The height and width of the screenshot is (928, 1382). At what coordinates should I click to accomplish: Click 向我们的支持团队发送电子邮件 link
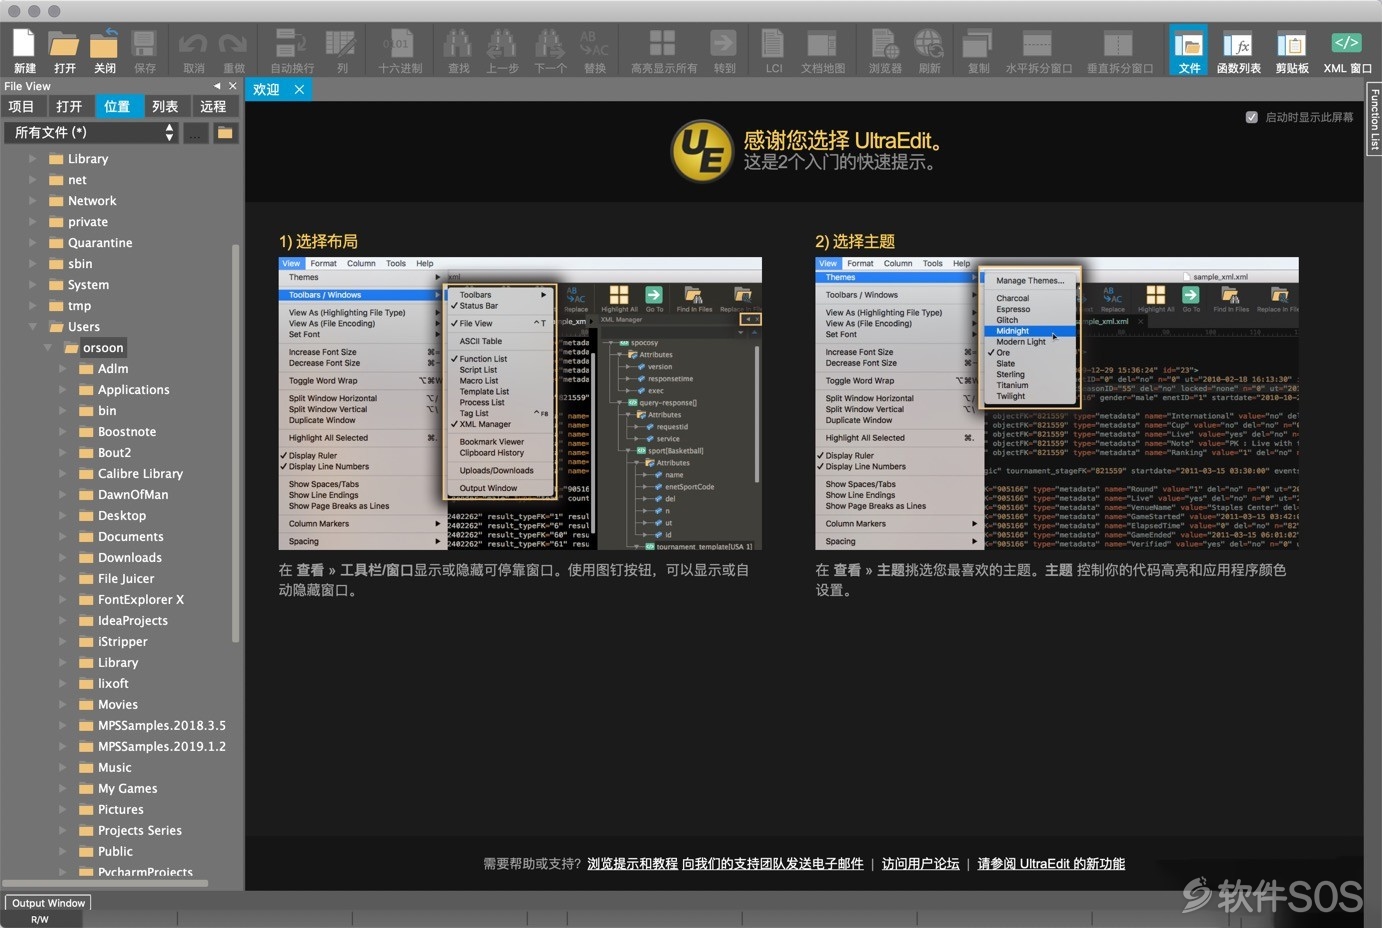(x=773, y=863)
